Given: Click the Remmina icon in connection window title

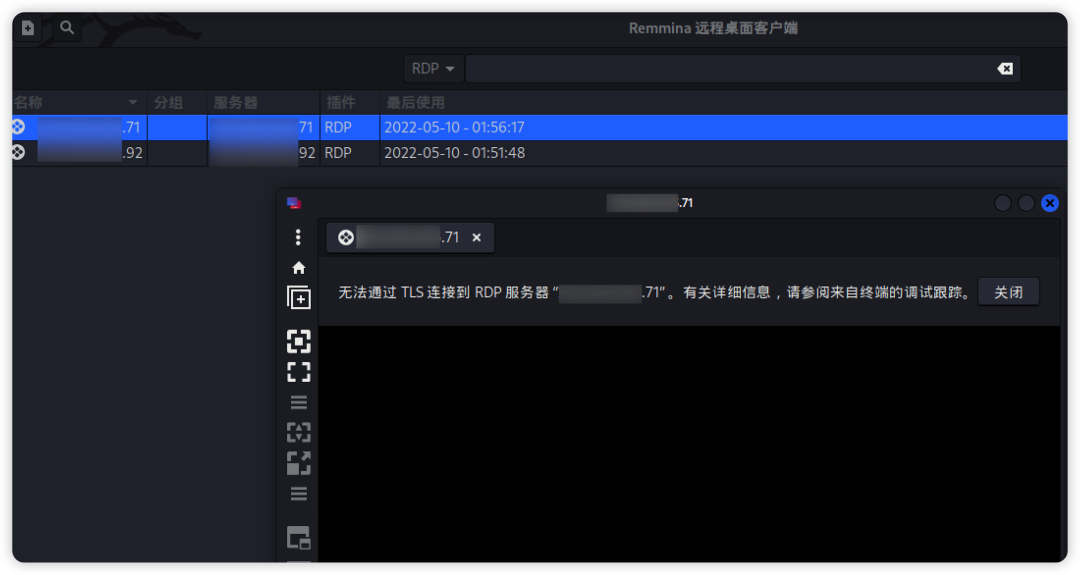Looking at the screenshot, I should [294, 203].
